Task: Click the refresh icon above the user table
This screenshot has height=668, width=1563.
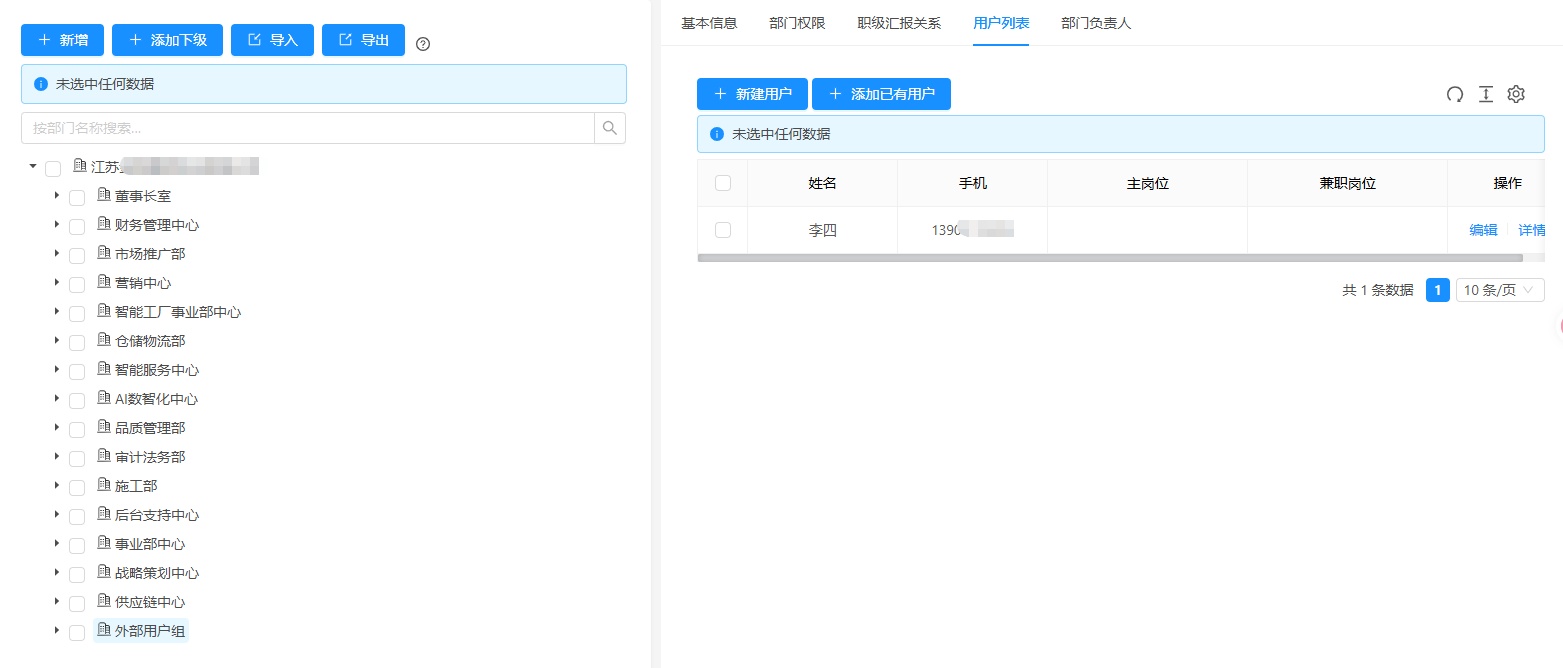Action: (x=1455, y=94)
